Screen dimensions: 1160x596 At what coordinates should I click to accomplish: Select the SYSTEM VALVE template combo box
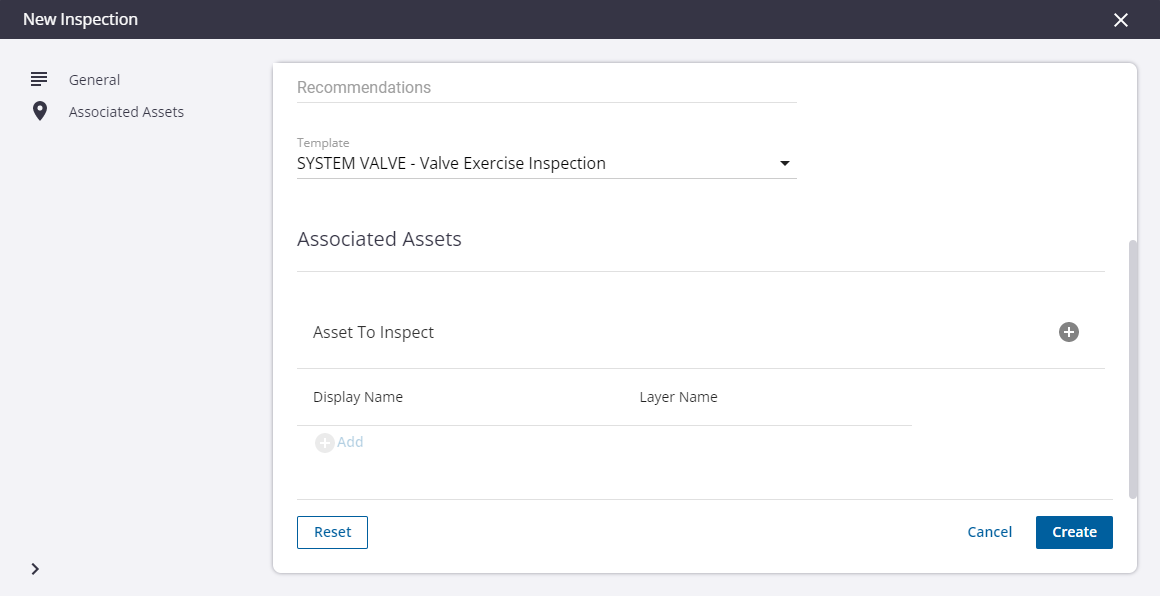coord(547,163)
